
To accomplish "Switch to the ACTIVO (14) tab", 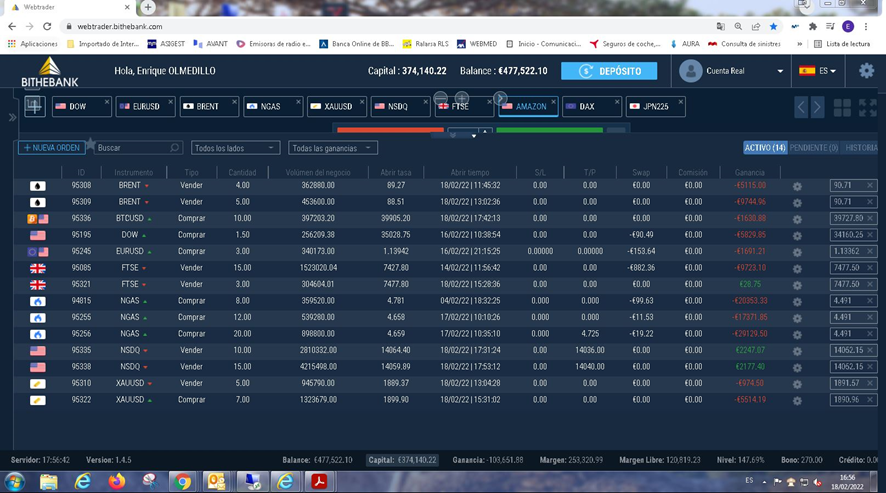I will (765, 148).
